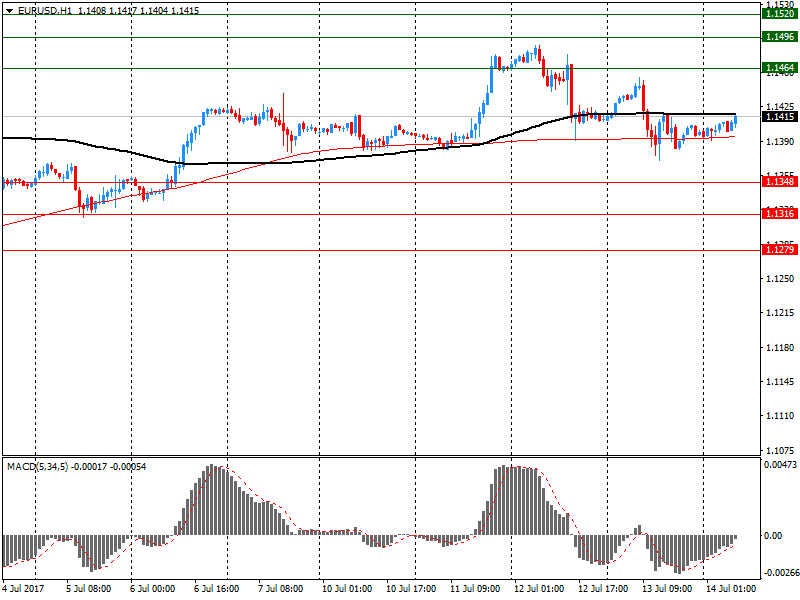Click the 6 Jul 00:00 time label
Image resolution: width=800 pixels, height=600 pixels.
click(x=153, y=589)
